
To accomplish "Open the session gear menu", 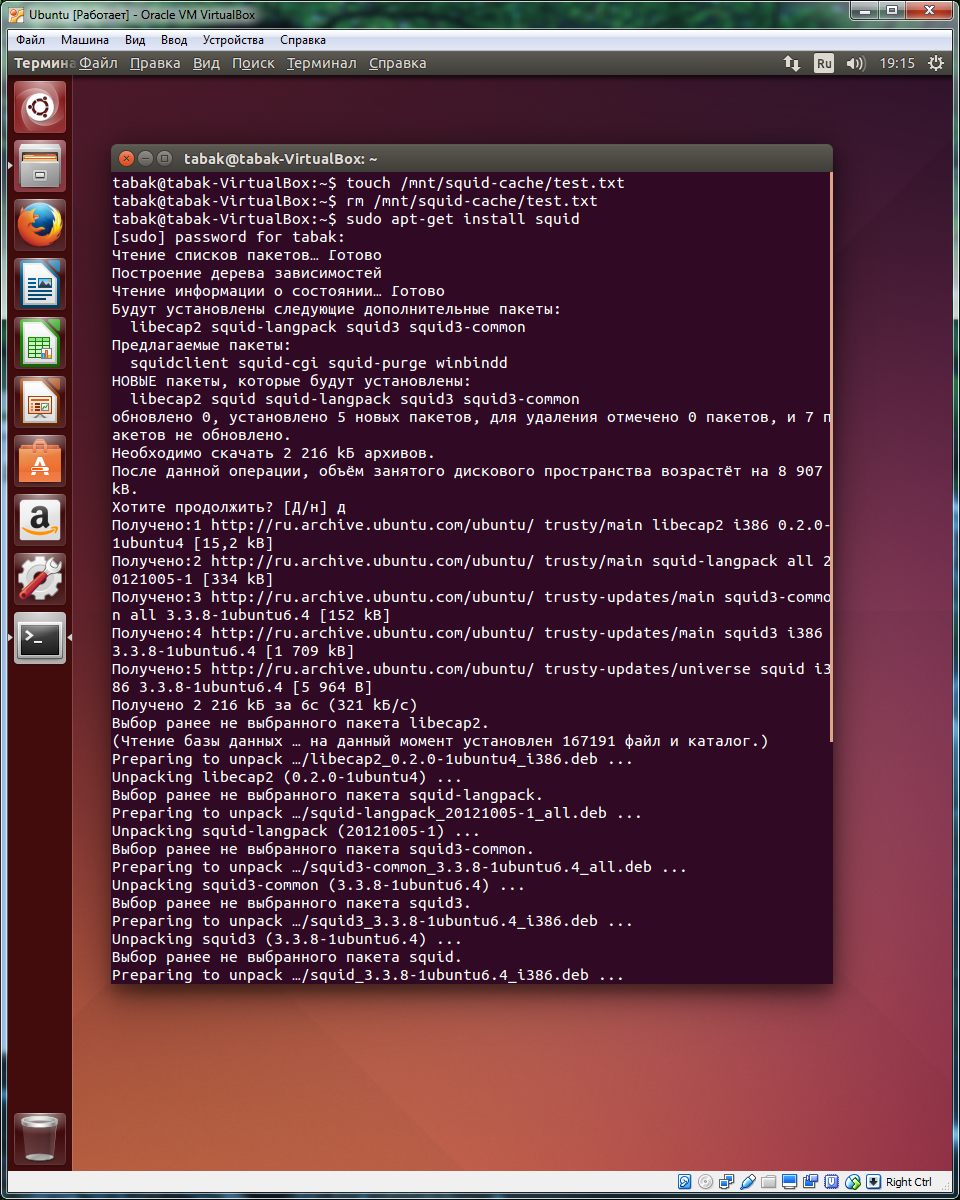I will coord(935,63).
